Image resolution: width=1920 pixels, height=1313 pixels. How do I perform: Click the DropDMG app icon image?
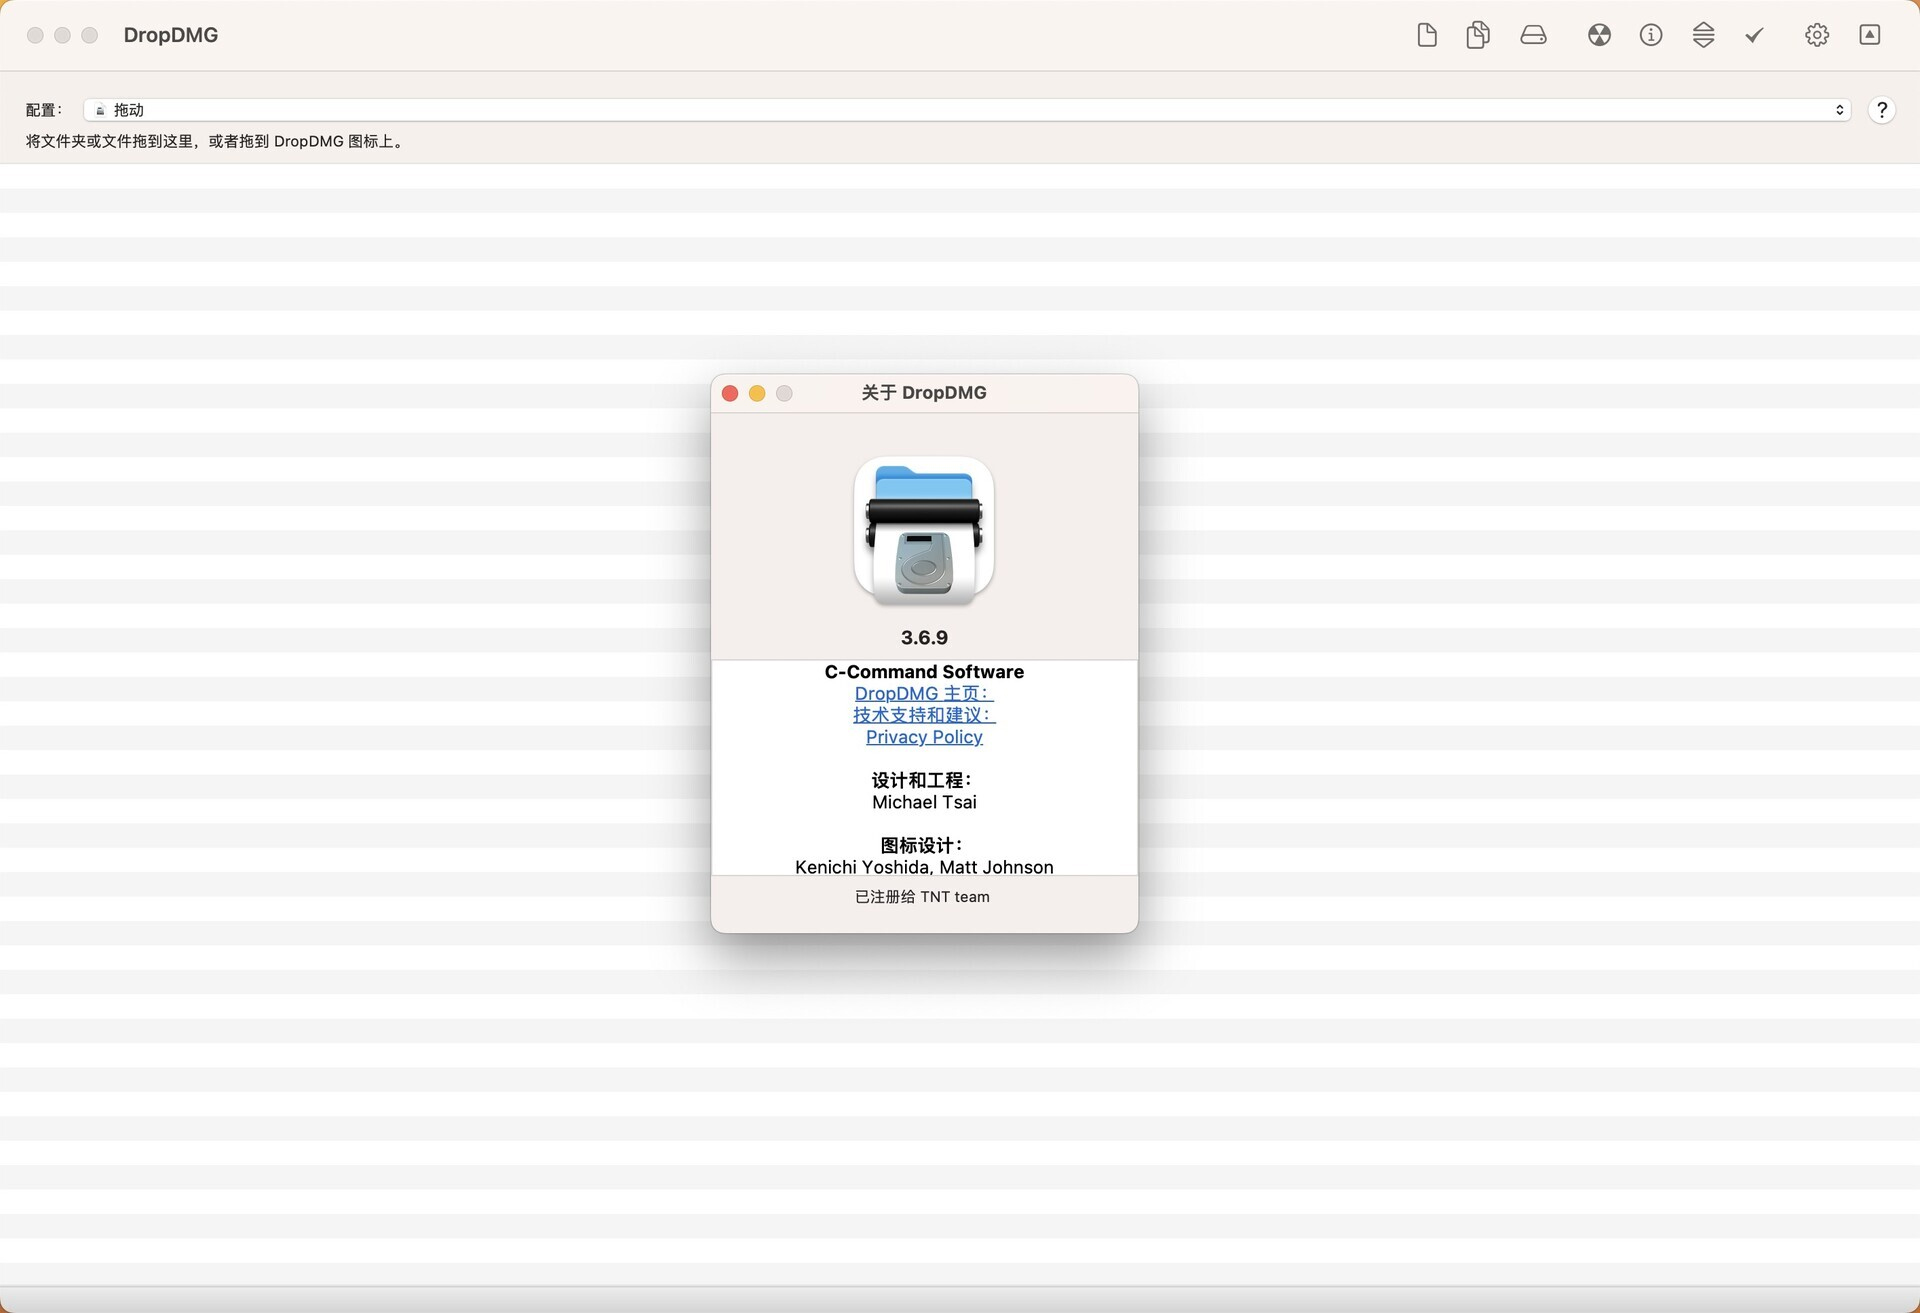(923, 530)
